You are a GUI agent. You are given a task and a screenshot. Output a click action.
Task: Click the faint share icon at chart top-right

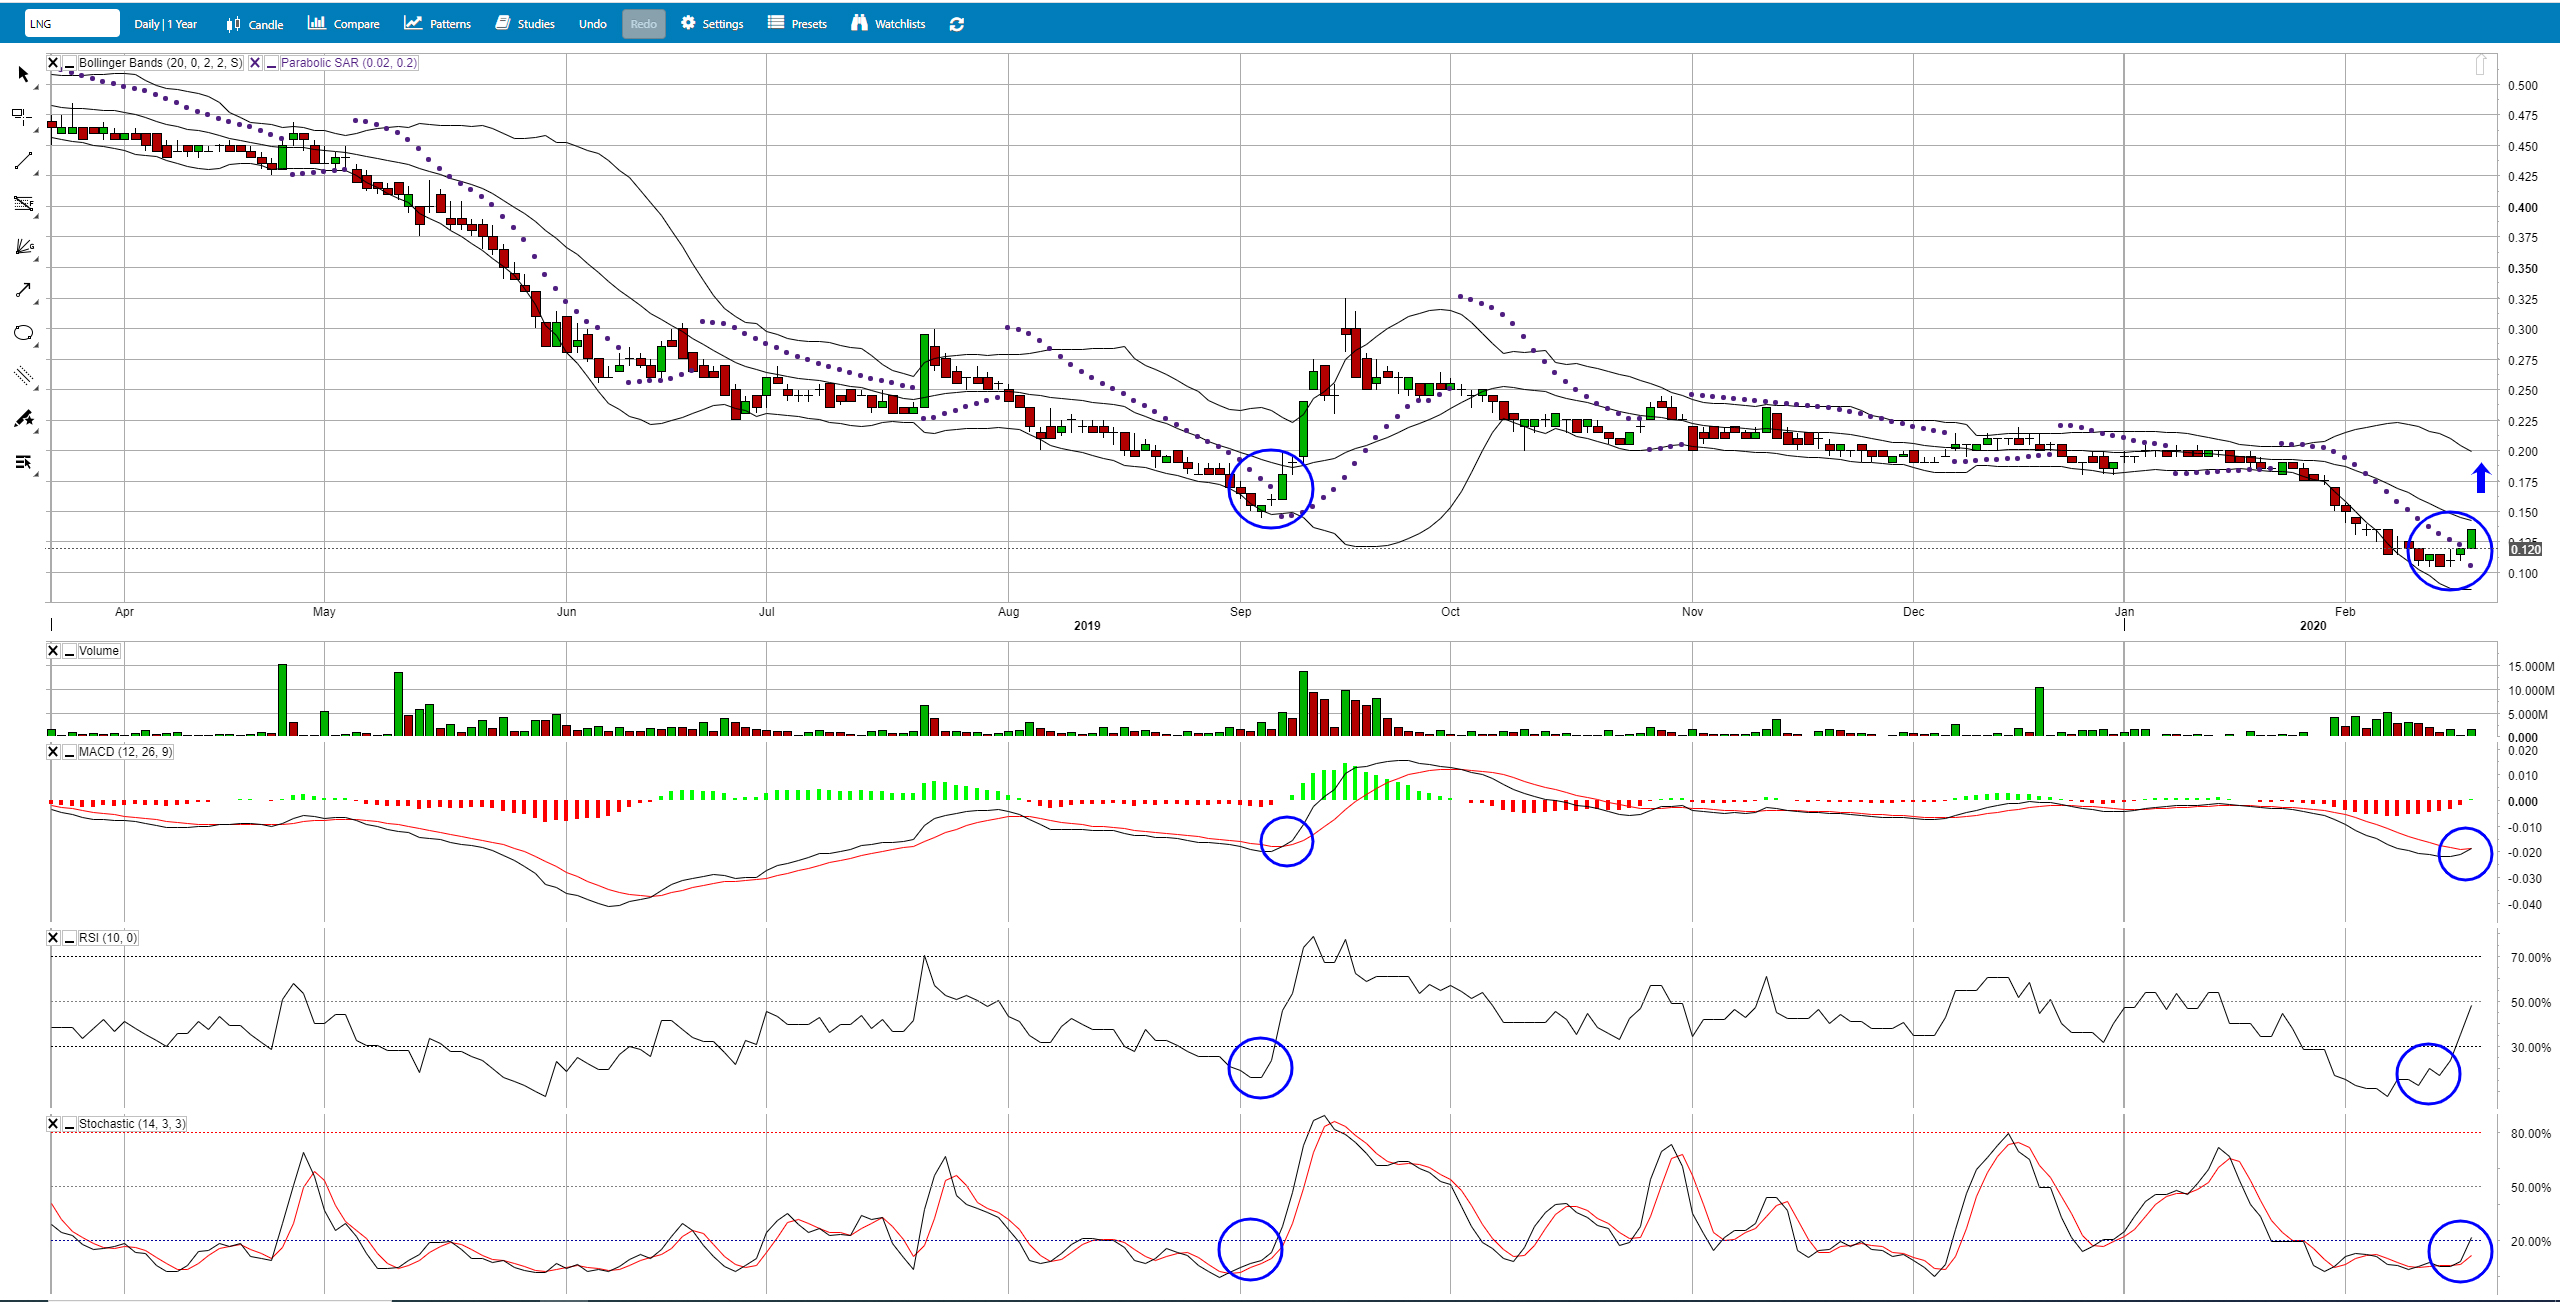click(2481, 64)
